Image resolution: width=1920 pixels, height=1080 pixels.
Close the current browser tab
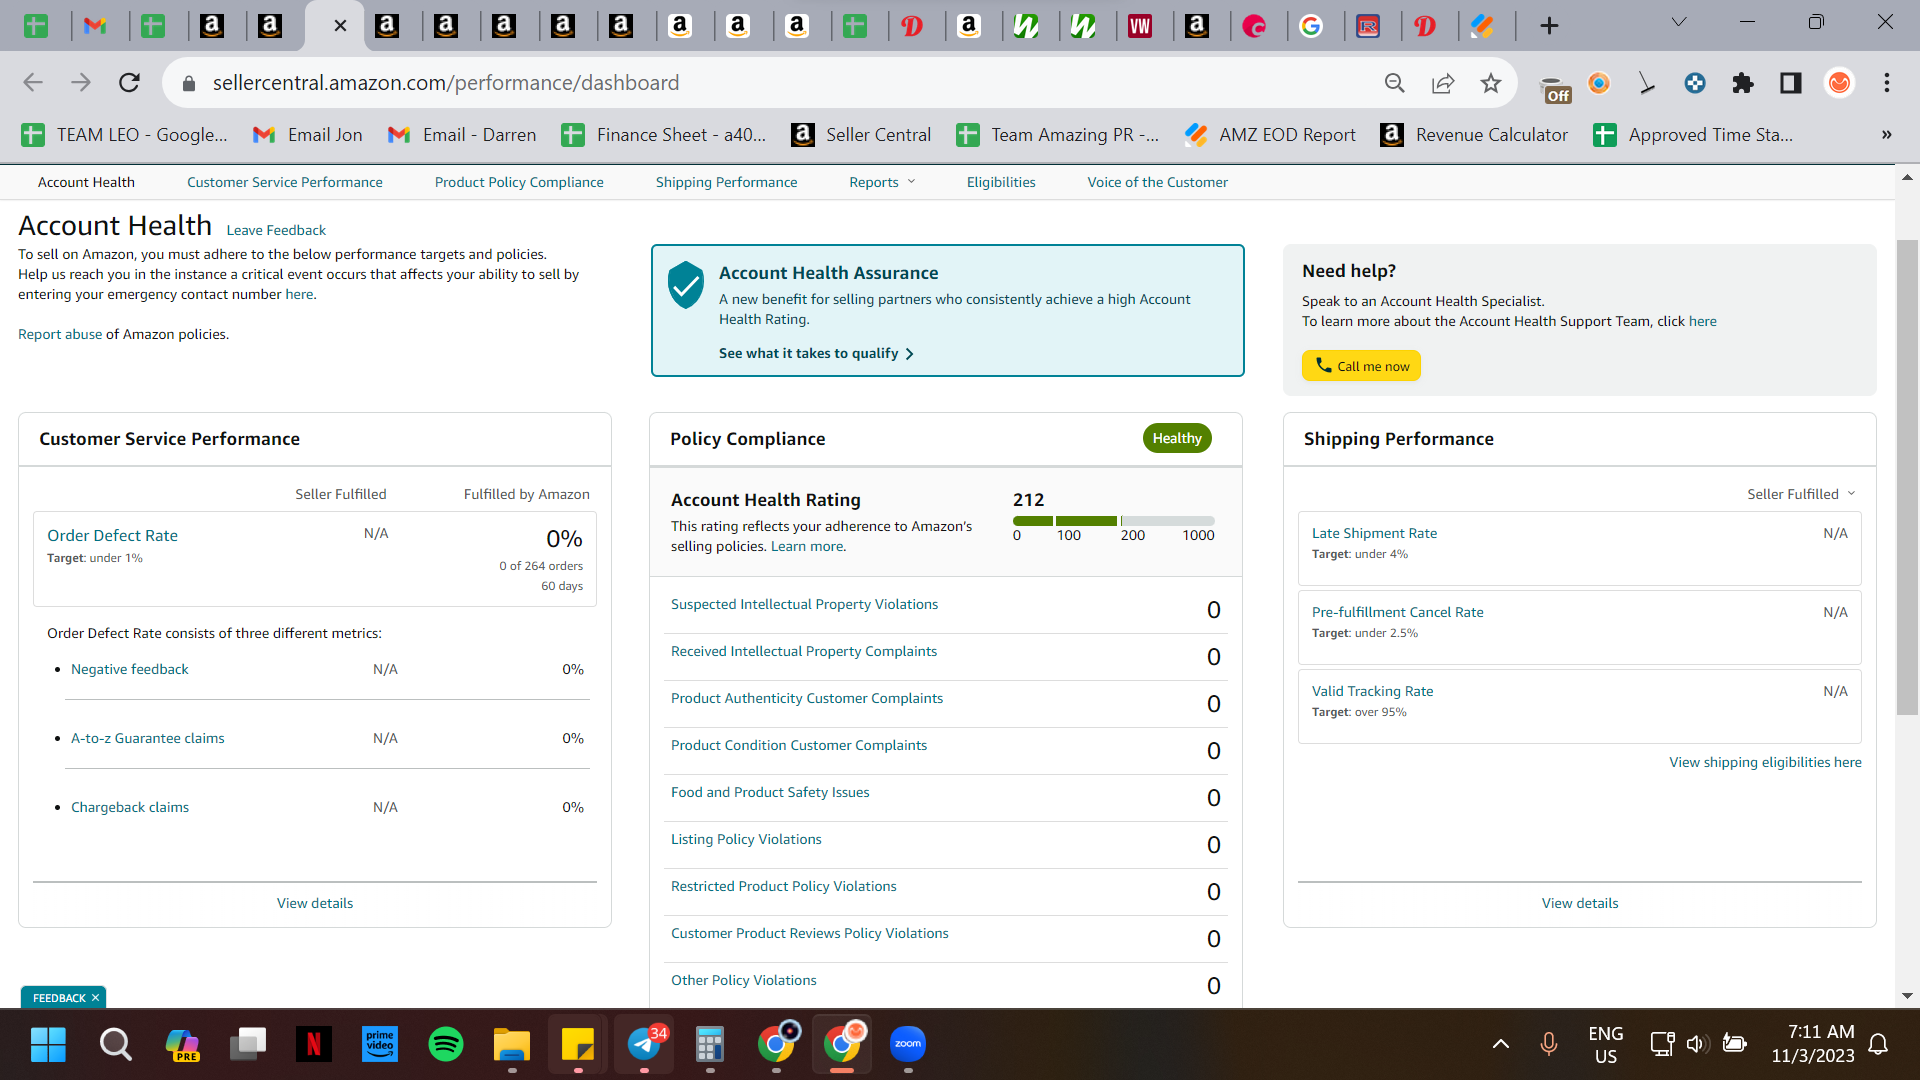[340, 26]
